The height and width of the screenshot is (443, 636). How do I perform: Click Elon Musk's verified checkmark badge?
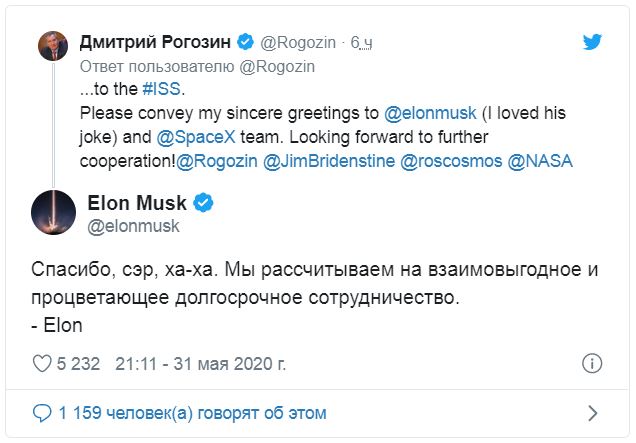click(x=203, y=203)
